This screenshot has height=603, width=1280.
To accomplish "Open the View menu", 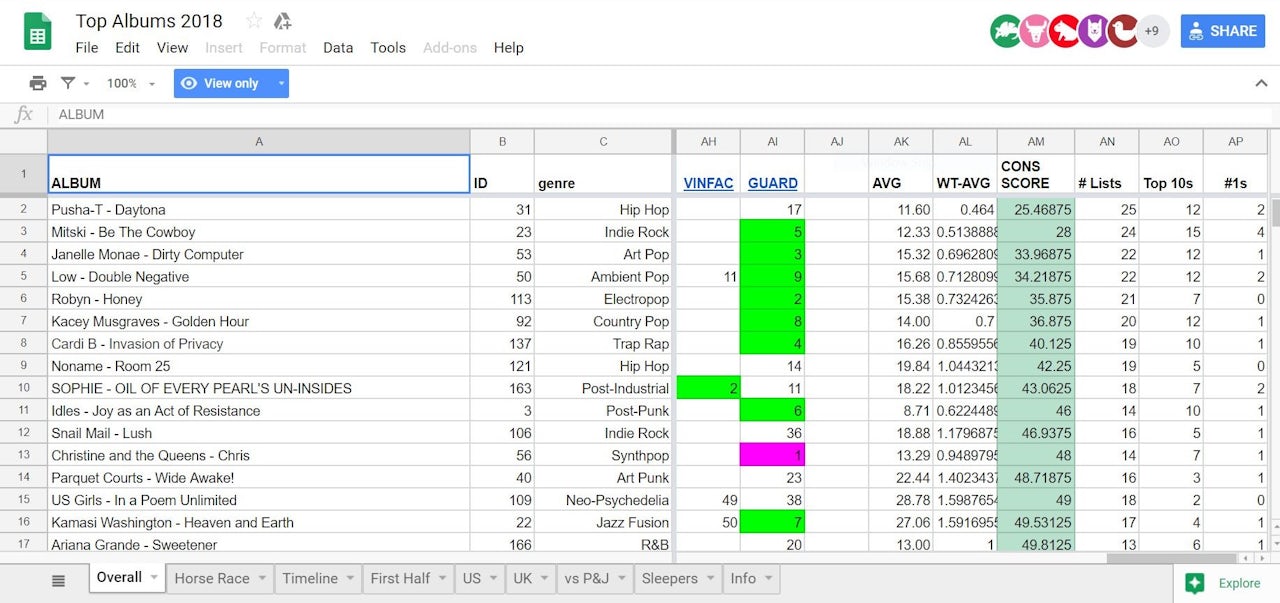I will point(172,47).
